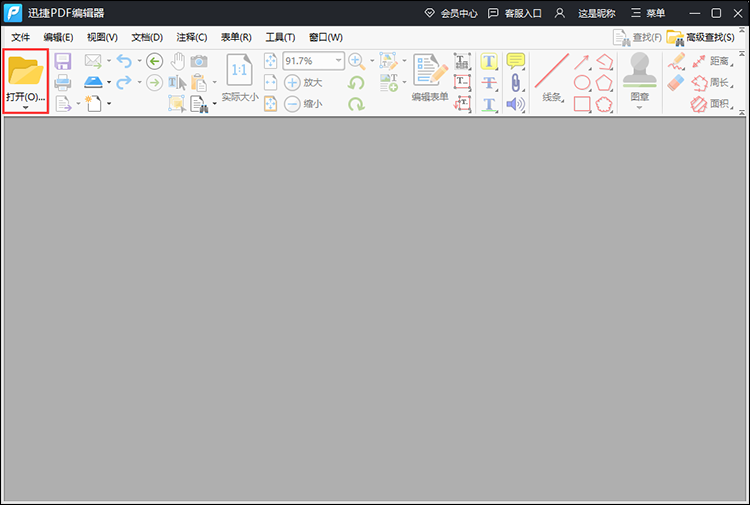
Task: Open the scanner dropdown arrow
Action: pos(109,82)
